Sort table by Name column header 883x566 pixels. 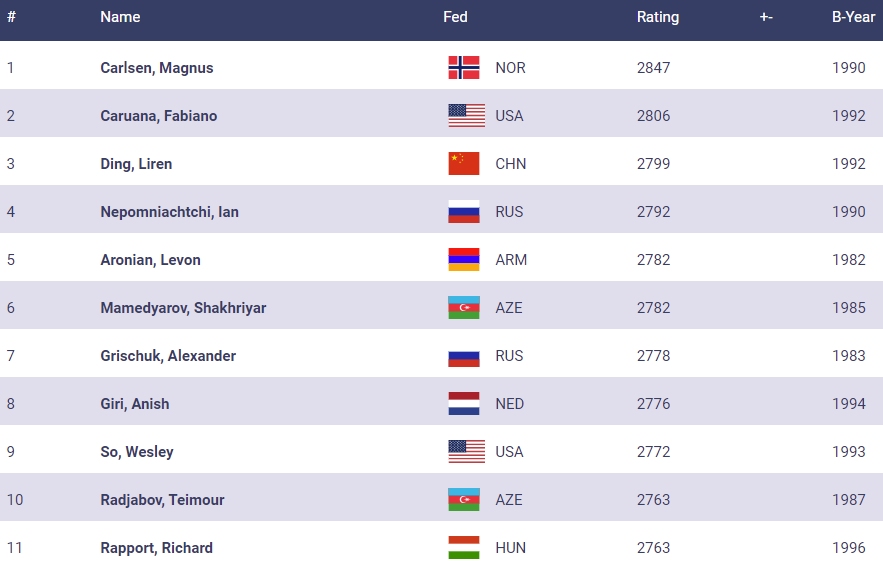coord(120,17)
